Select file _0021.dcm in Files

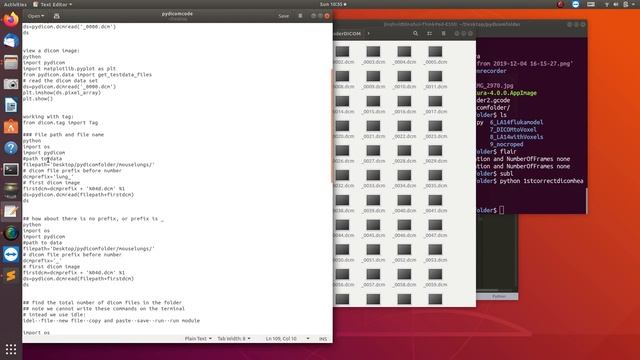pos(373,129)
